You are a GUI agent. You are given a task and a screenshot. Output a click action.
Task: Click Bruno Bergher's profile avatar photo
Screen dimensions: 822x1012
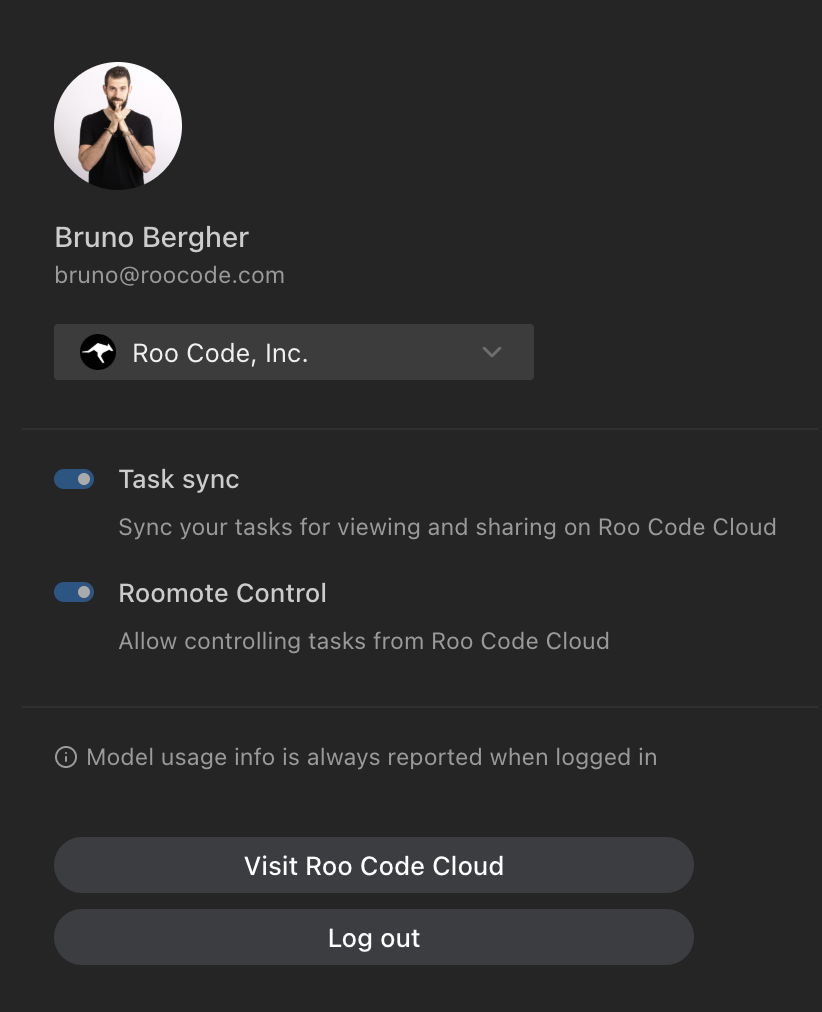[x=118, y=126]
